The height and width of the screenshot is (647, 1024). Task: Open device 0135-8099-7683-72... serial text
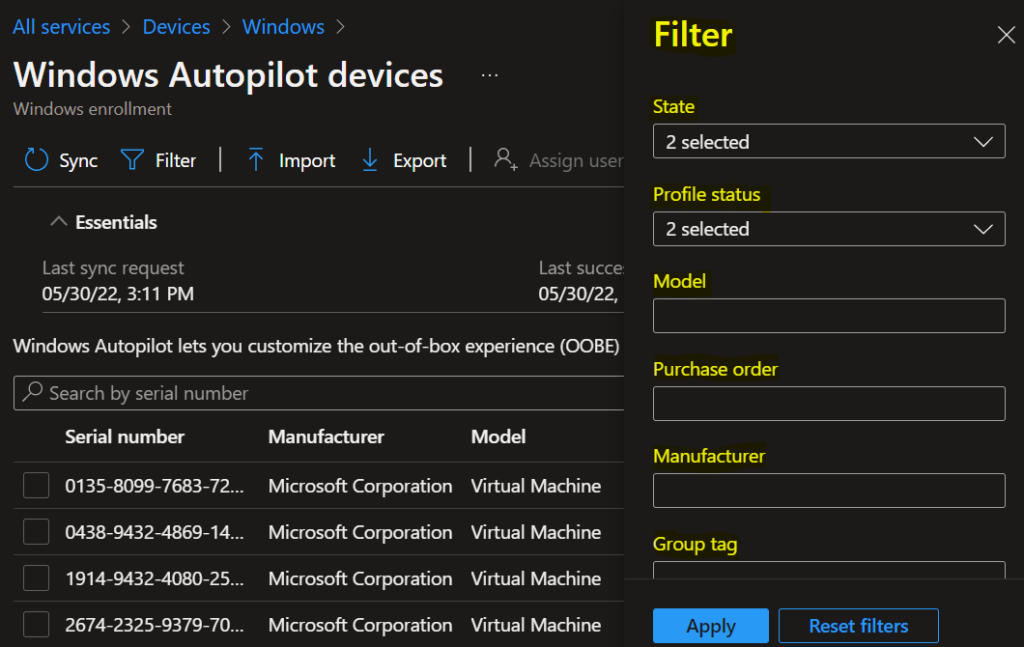(154, 486)
